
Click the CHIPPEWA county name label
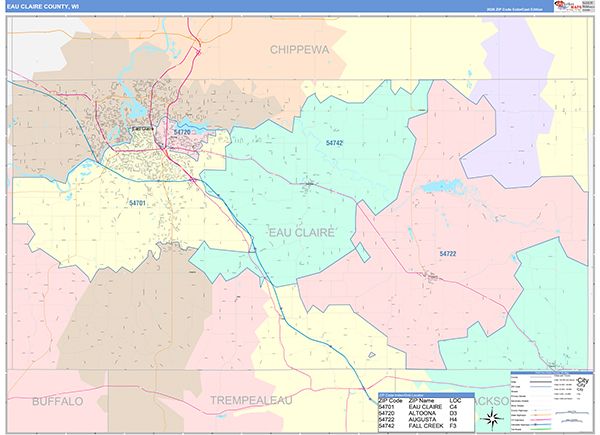(304, 48)
